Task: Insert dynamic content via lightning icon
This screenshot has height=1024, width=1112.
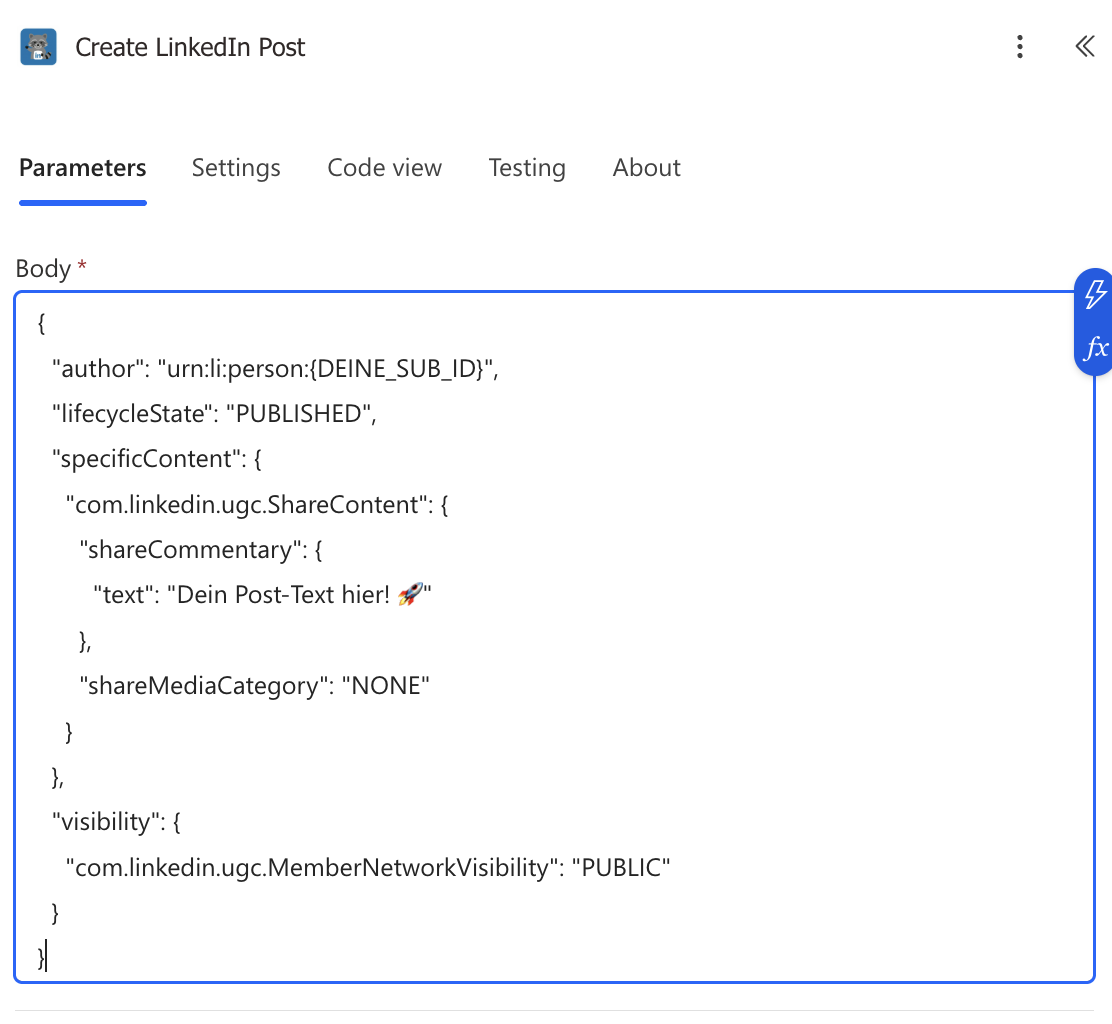Action: [1096, 294]
